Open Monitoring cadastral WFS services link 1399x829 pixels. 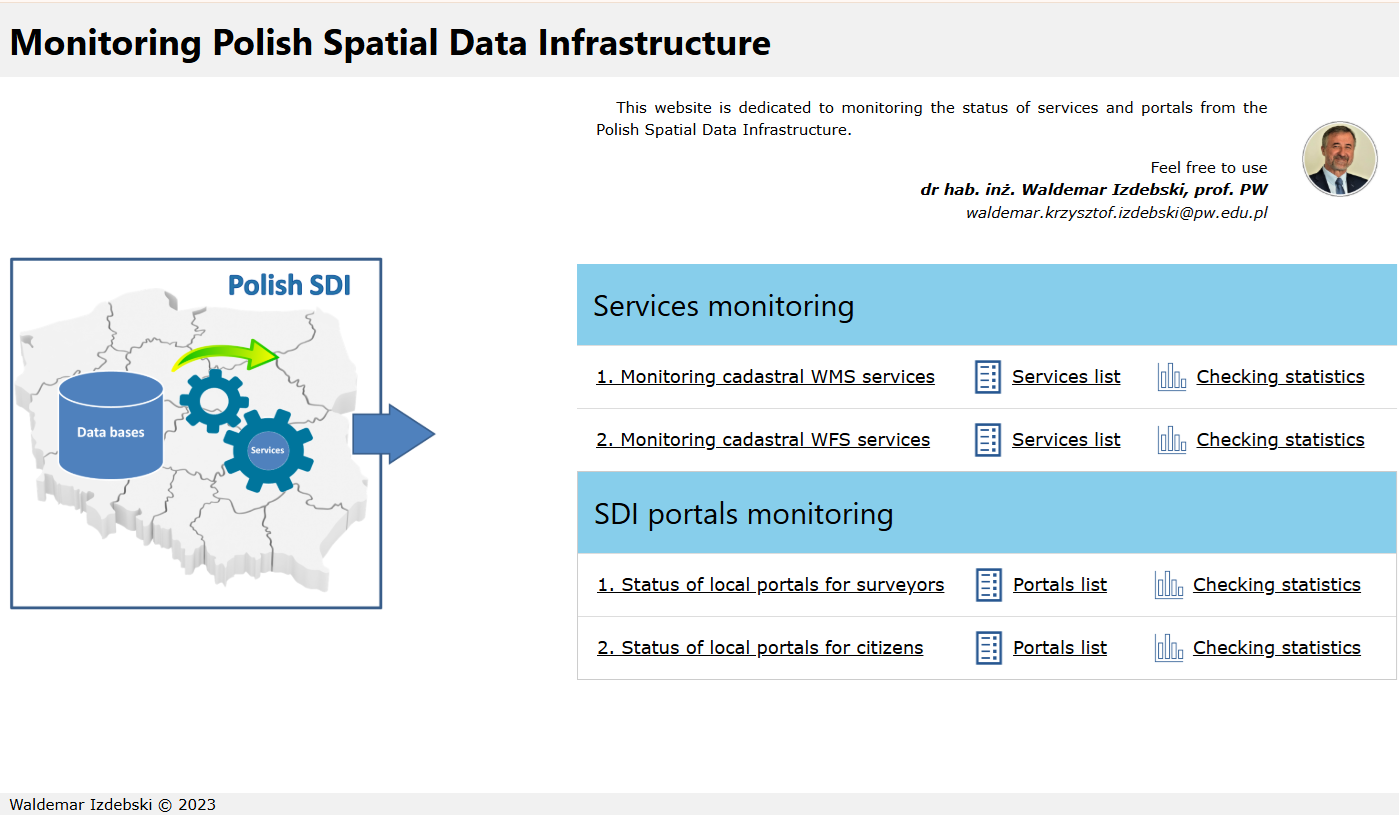[x=763, y=440]
